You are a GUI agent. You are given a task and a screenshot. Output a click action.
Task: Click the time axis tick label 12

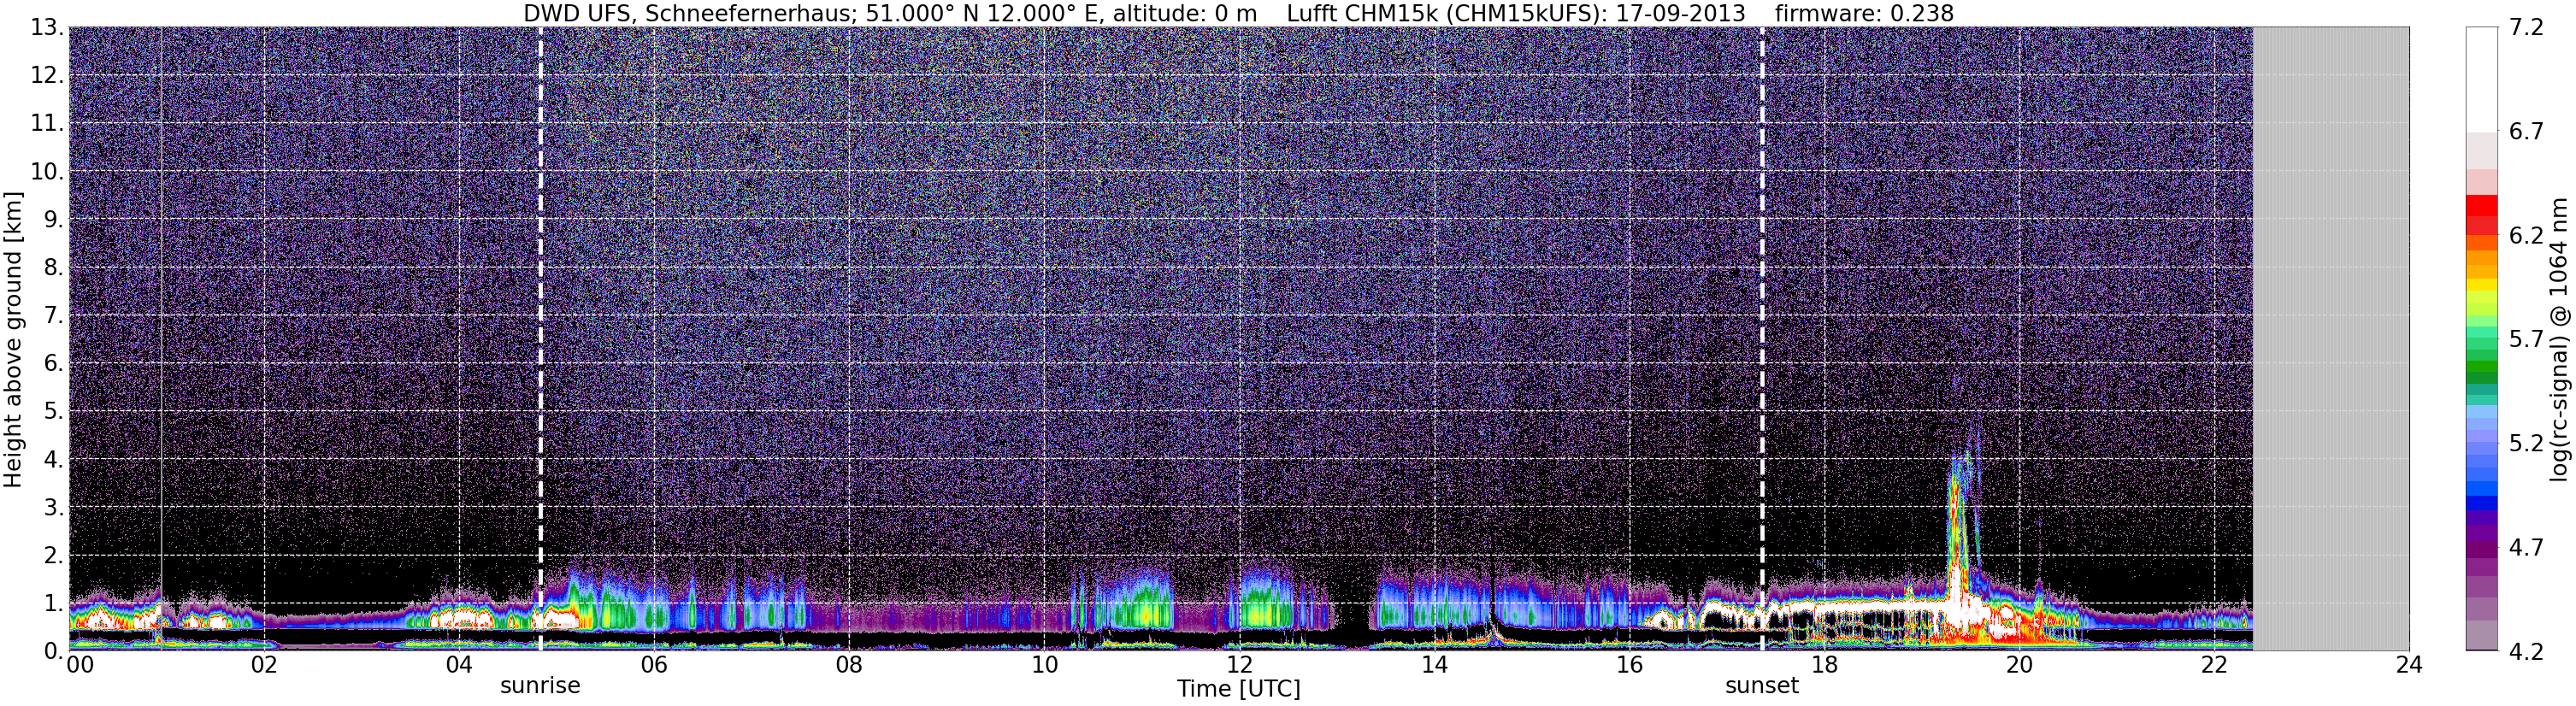[1239, 666]
